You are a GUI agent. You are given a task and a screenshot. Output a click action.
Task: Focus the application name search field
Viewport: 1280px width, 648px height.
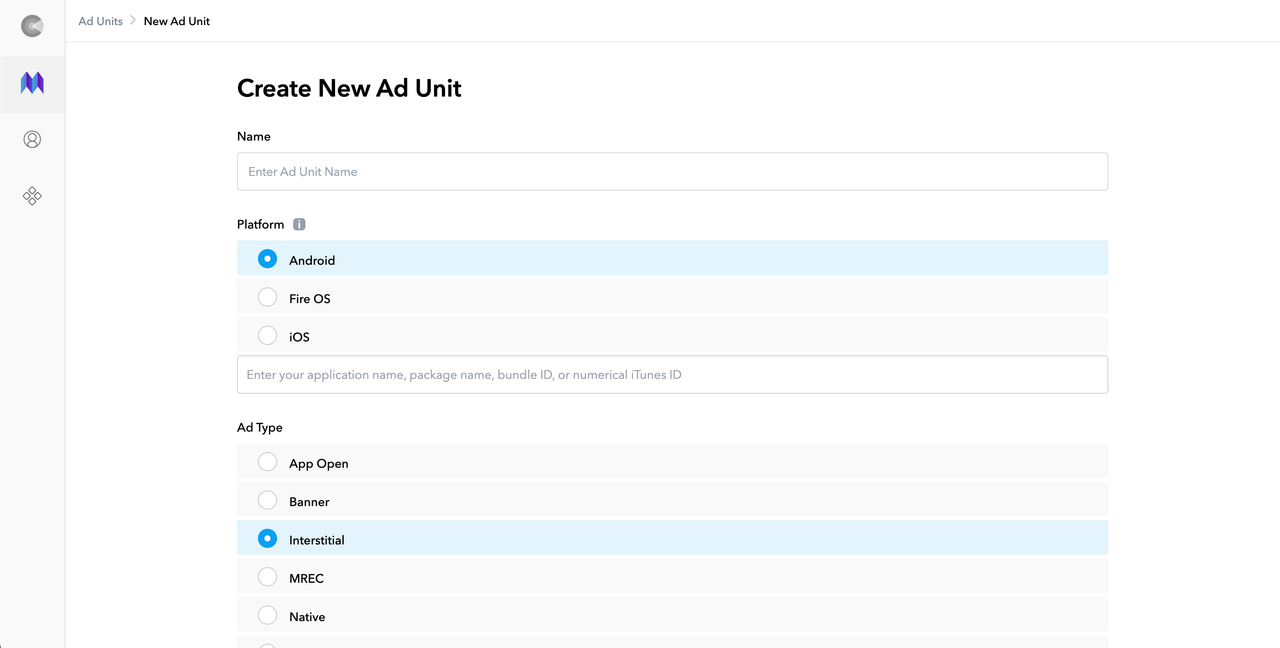click(672, 374)
